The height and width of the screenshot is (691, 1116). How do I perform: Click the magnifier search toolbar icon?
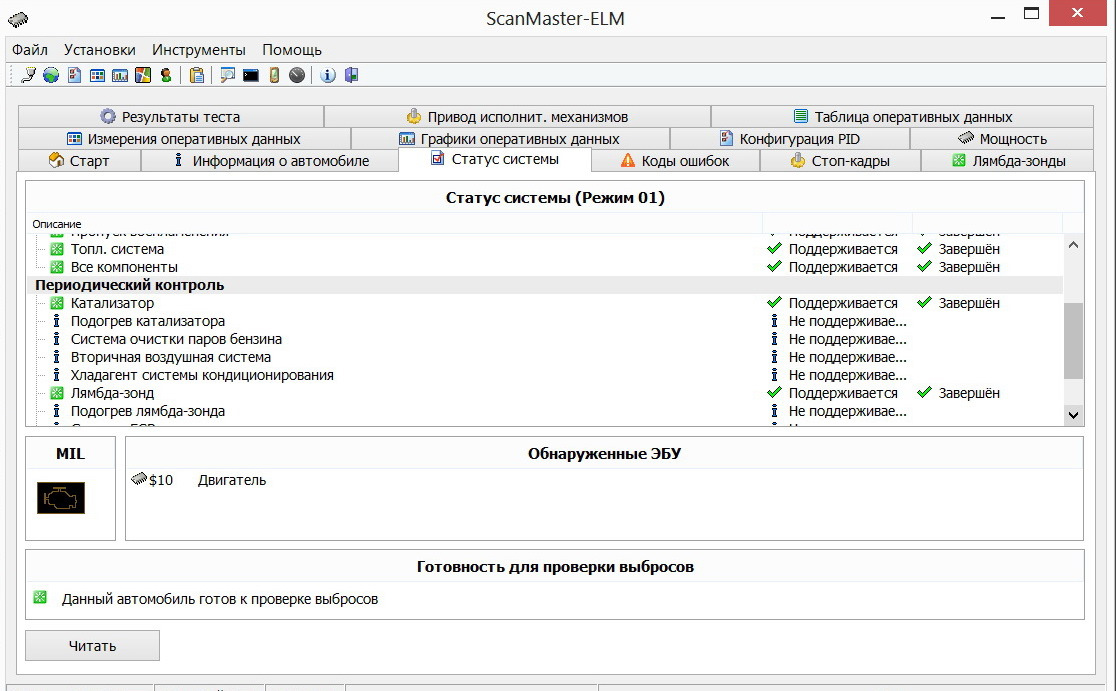point(228,75)
